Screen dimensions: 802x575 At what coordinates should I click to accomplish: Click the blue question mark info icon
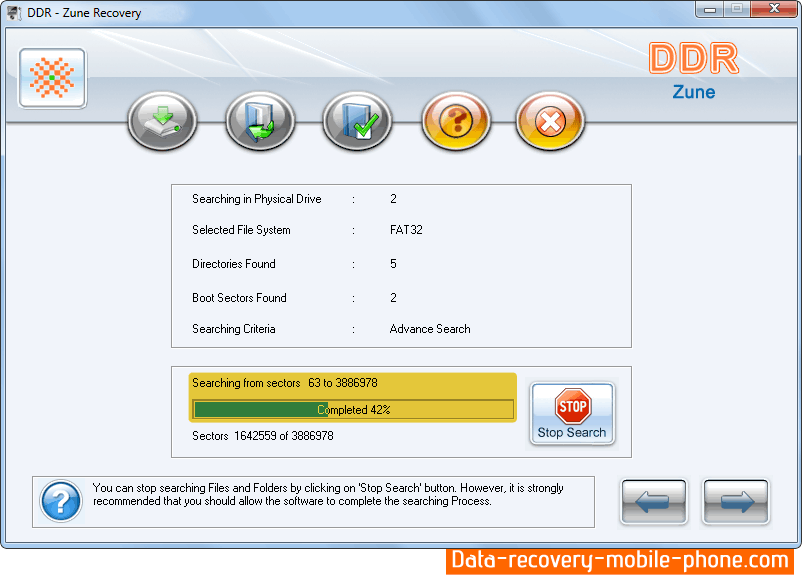click(x=61, y=501)
